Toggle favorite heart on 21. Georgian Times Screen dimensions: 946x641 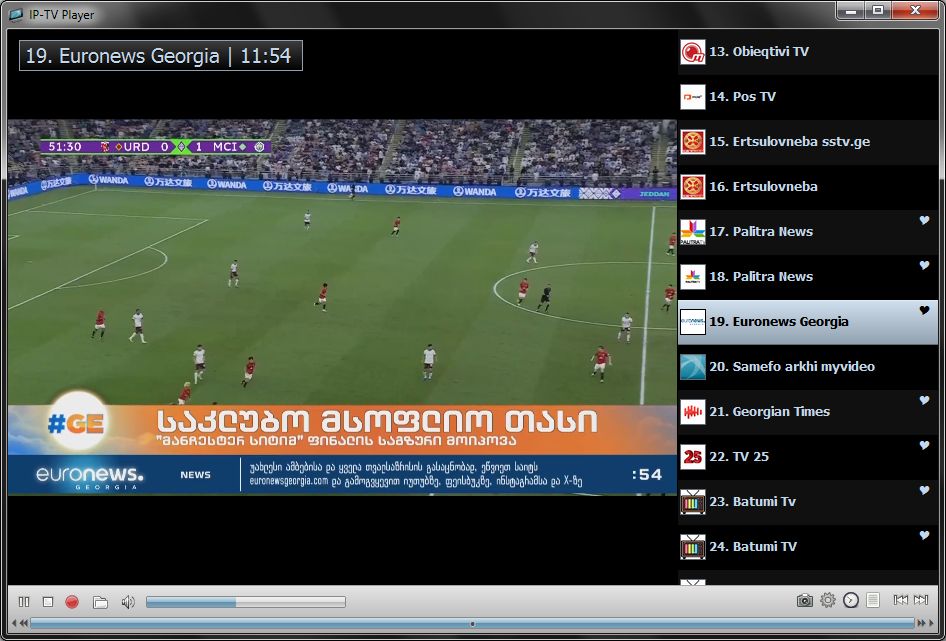coord(924,400)
